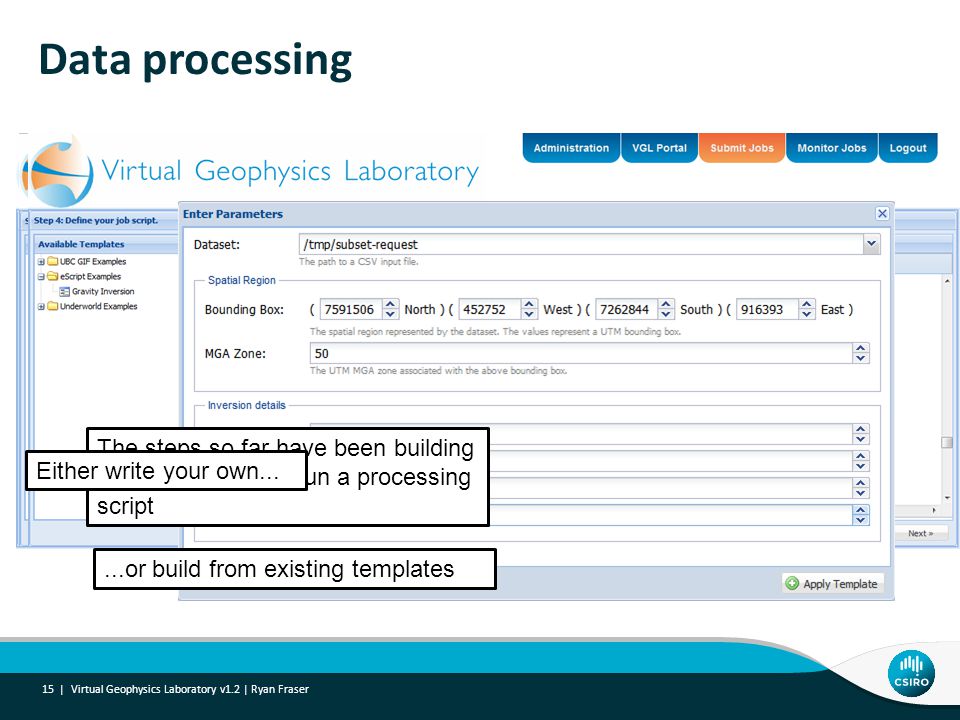Click the West bounding box value field
The height and width of the screenshot is (720, 960).
coord(490,309)
